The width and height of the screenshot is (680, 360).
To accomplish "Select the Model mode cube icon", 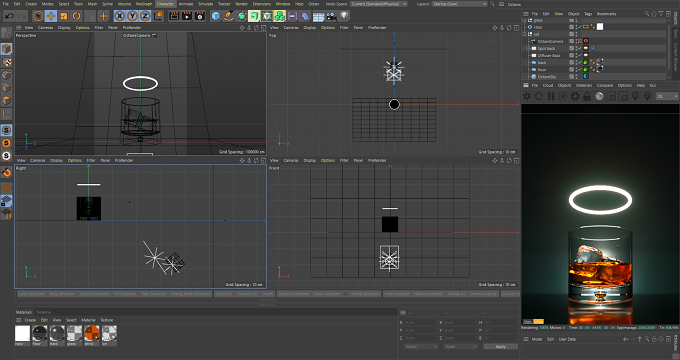I will click(7, 49).
